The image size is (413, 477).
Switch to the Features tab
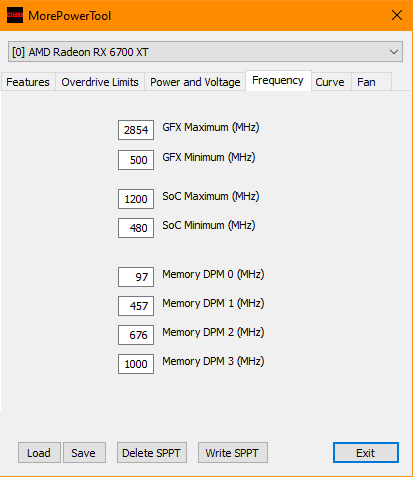click(x=28, y=82)
